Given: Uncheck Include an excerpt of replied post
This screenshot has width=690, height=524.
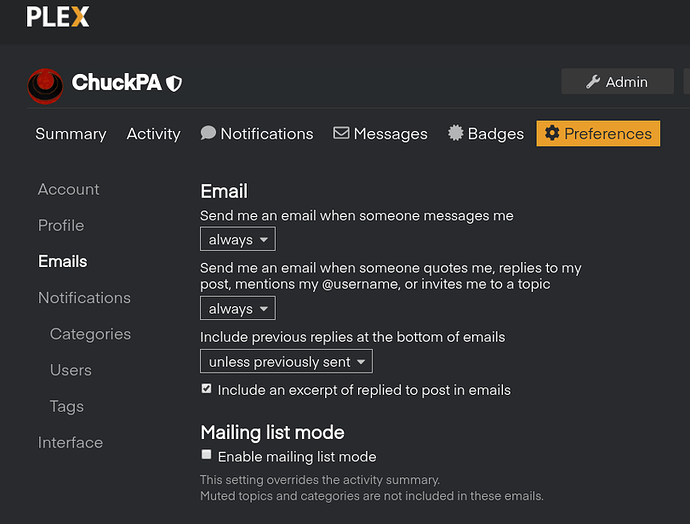Looking at the screenshot, I should pos(207,388).
